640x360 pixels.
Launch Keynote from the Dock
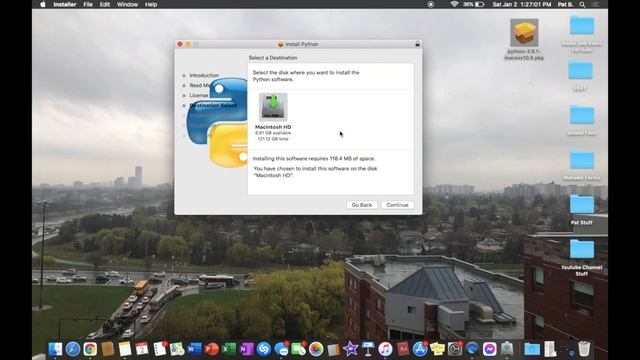[368, 349]
